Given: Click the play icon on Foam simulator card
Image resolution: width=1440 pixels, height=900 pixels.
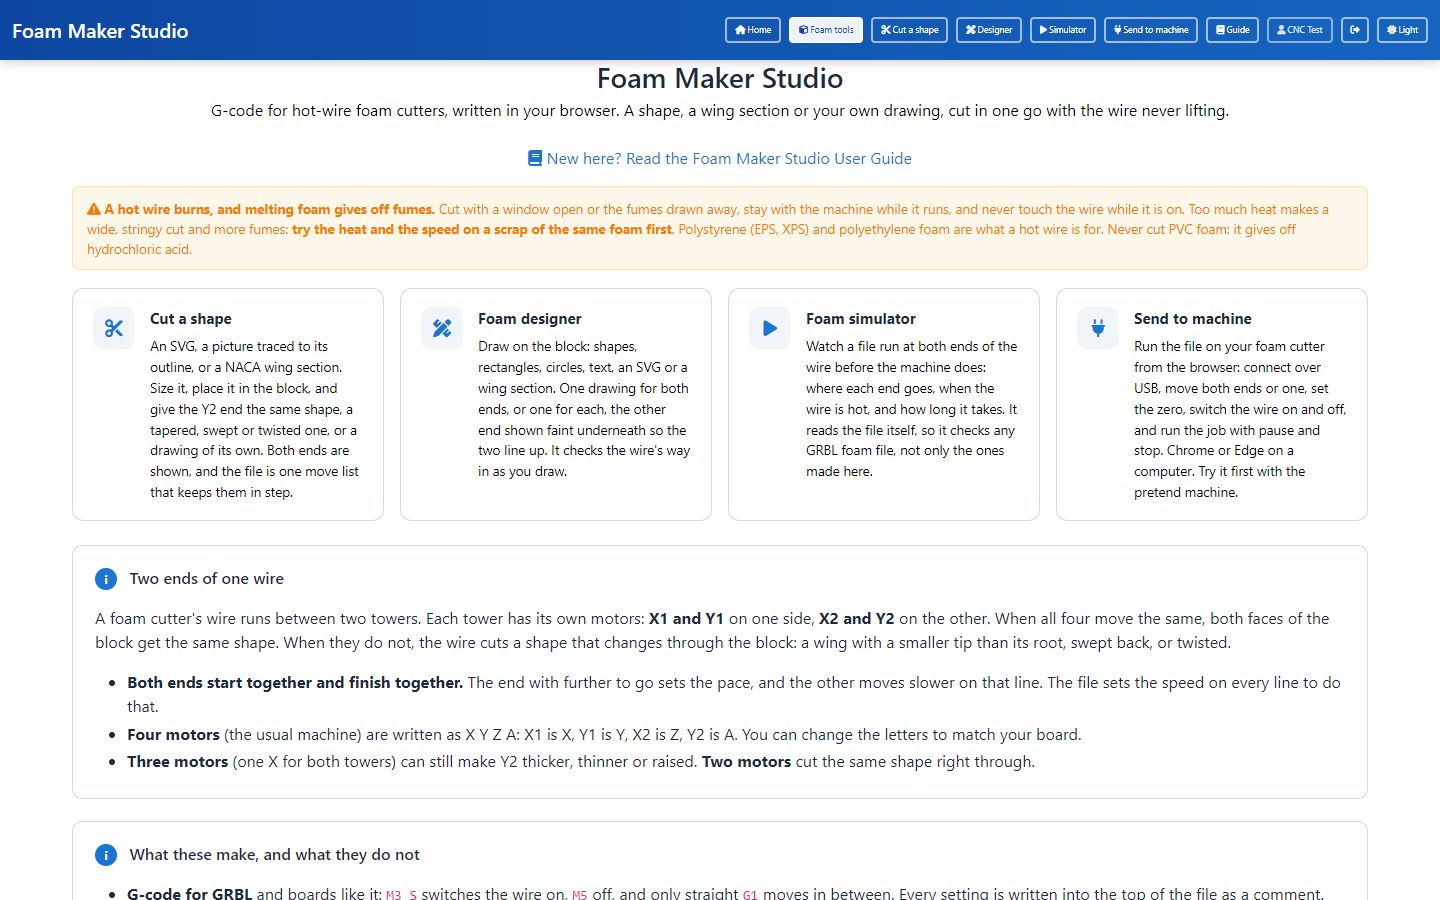Looking at the screenshot, I should 770,328.
